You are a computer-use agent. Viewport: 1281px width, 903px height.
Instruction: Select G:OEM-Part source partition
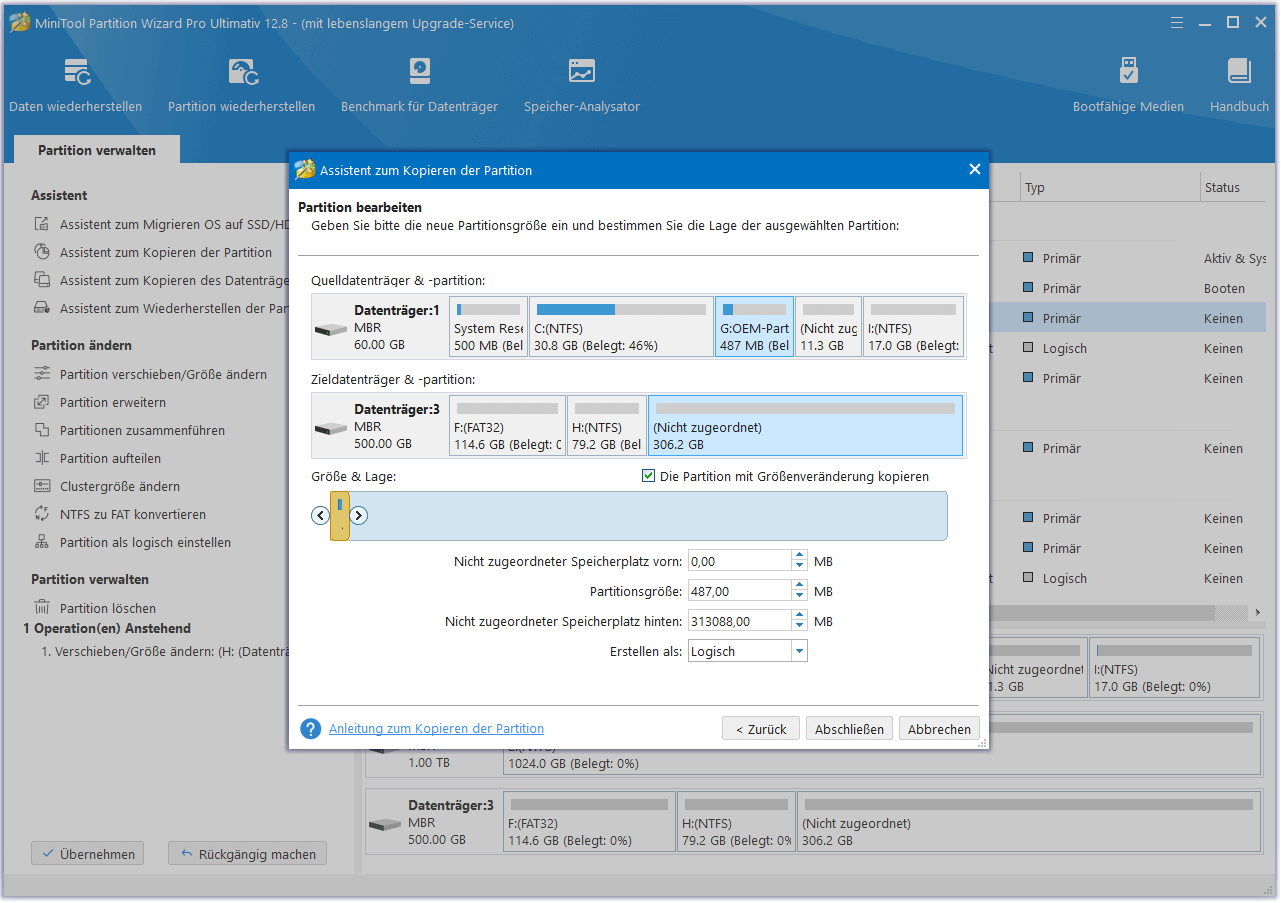click(755, 327)
